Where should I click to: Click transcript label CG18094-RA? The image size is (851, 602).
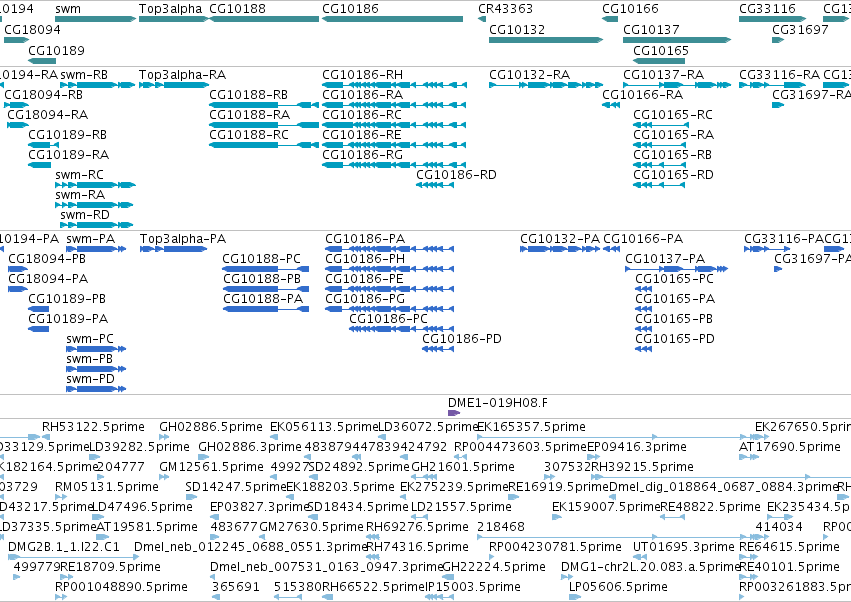coord(47,115)
